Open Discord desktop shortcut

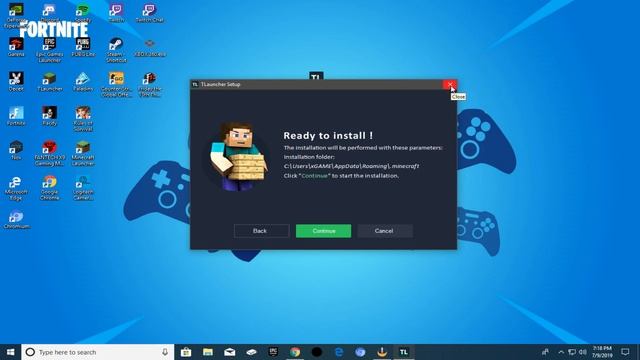pos(49,13)
